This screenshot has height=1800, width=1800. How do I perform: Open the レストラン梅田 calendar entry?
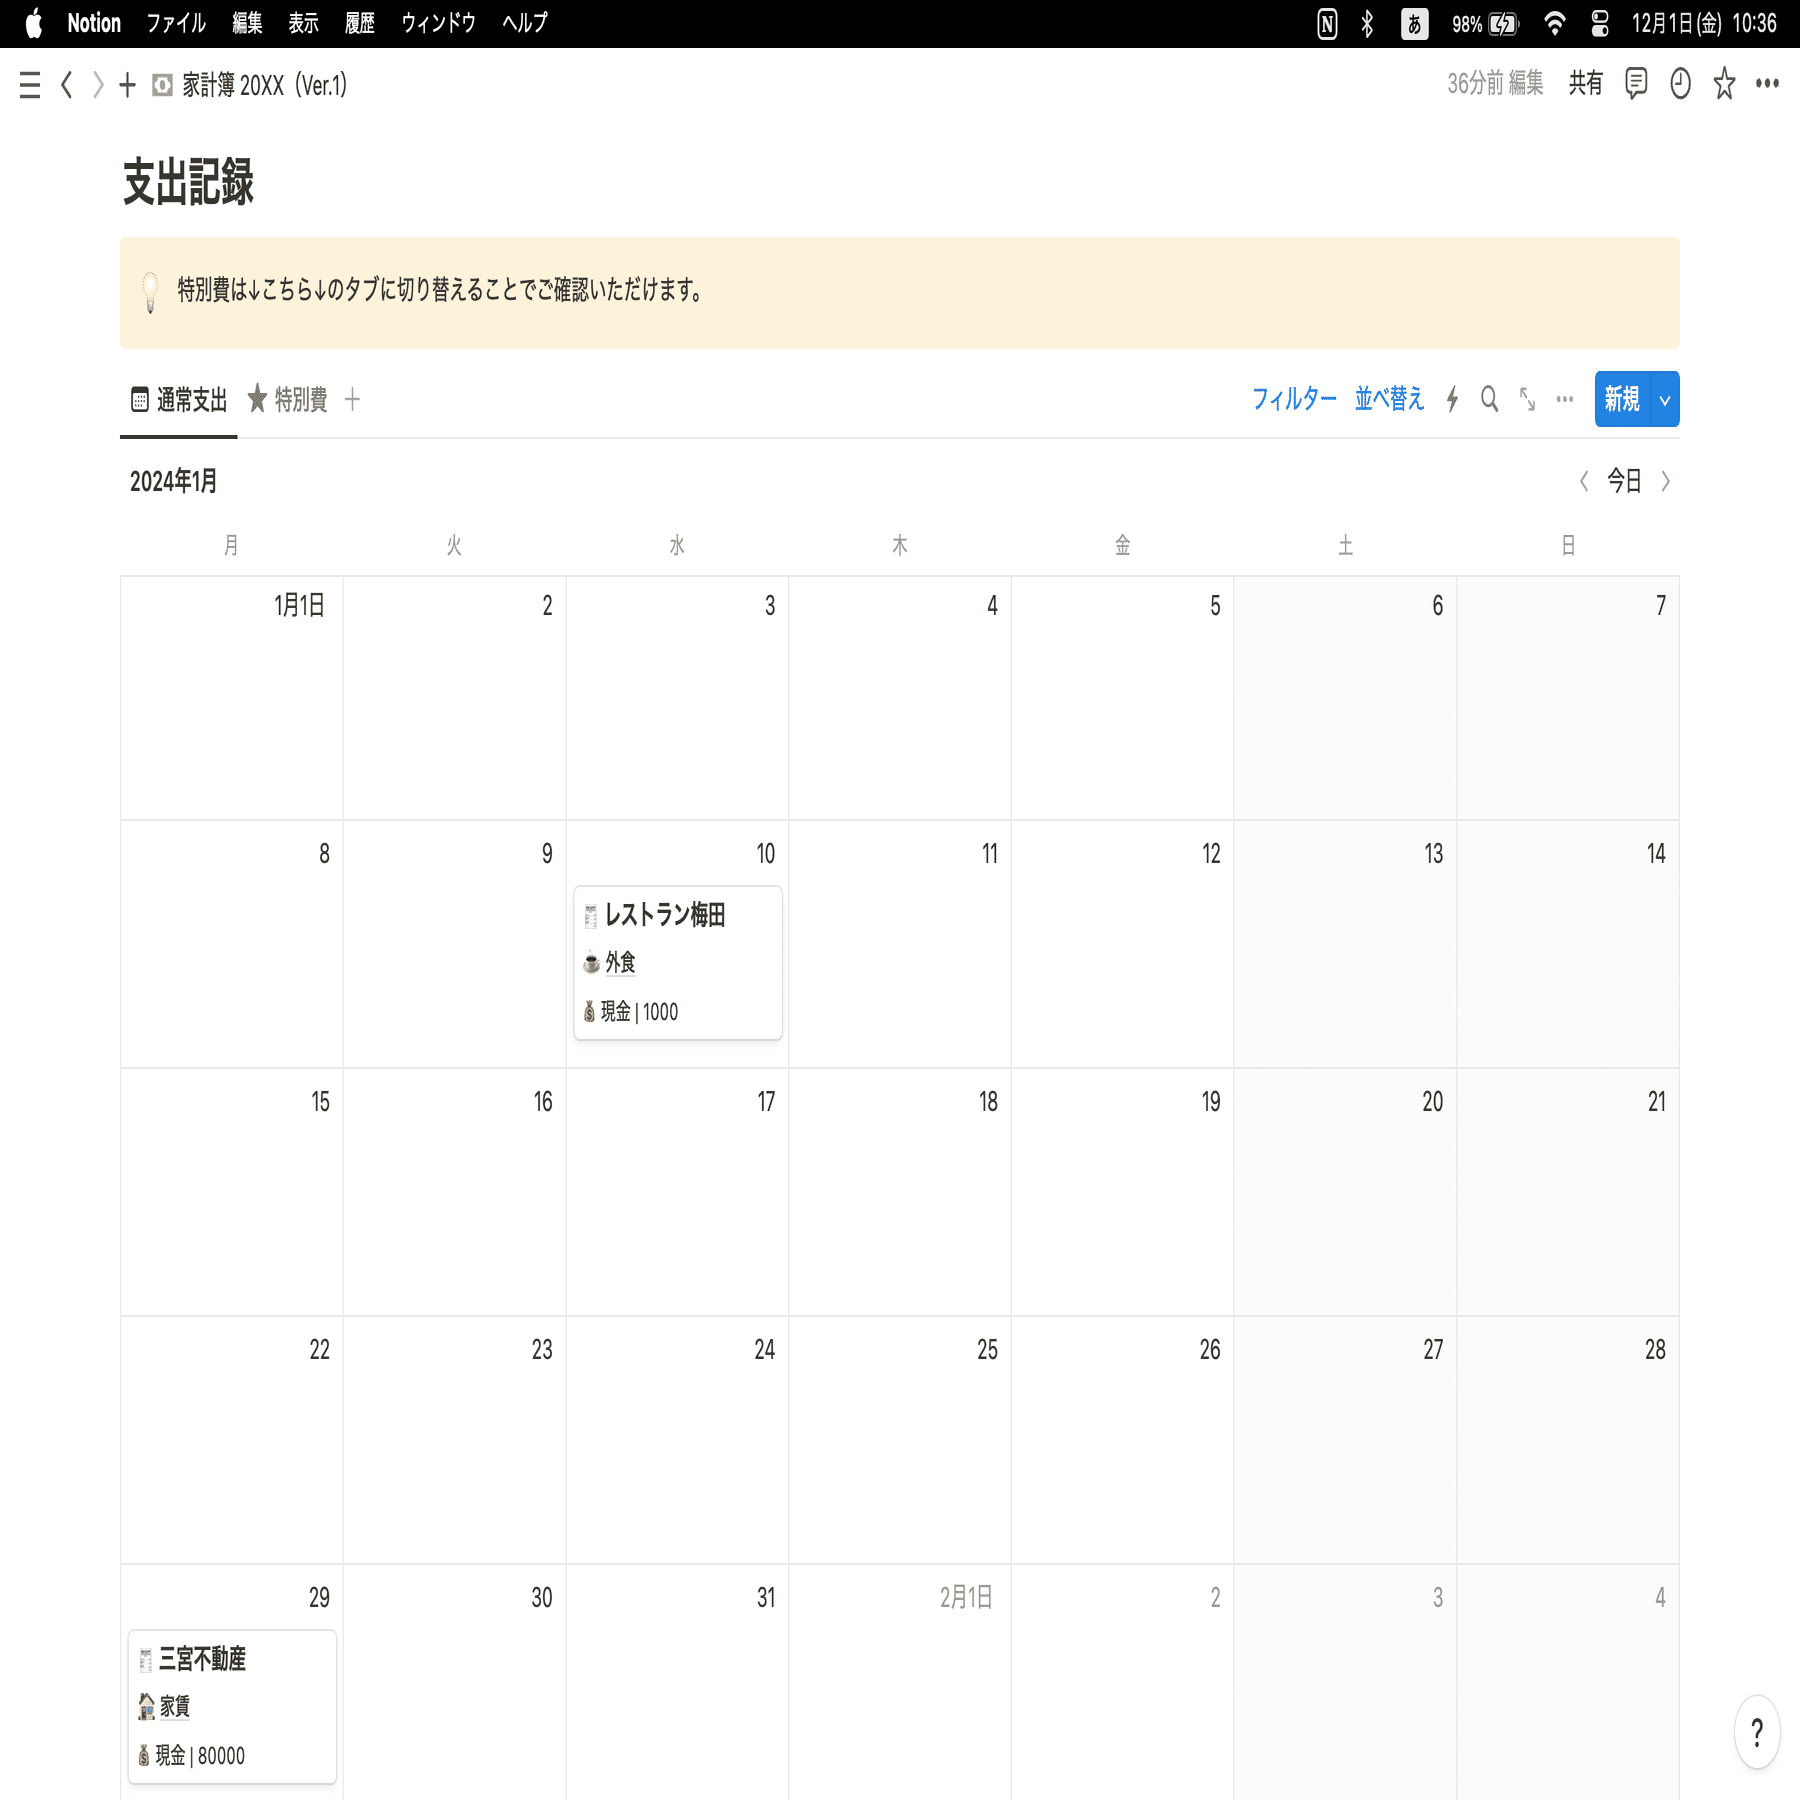click(x=678, y=963)
